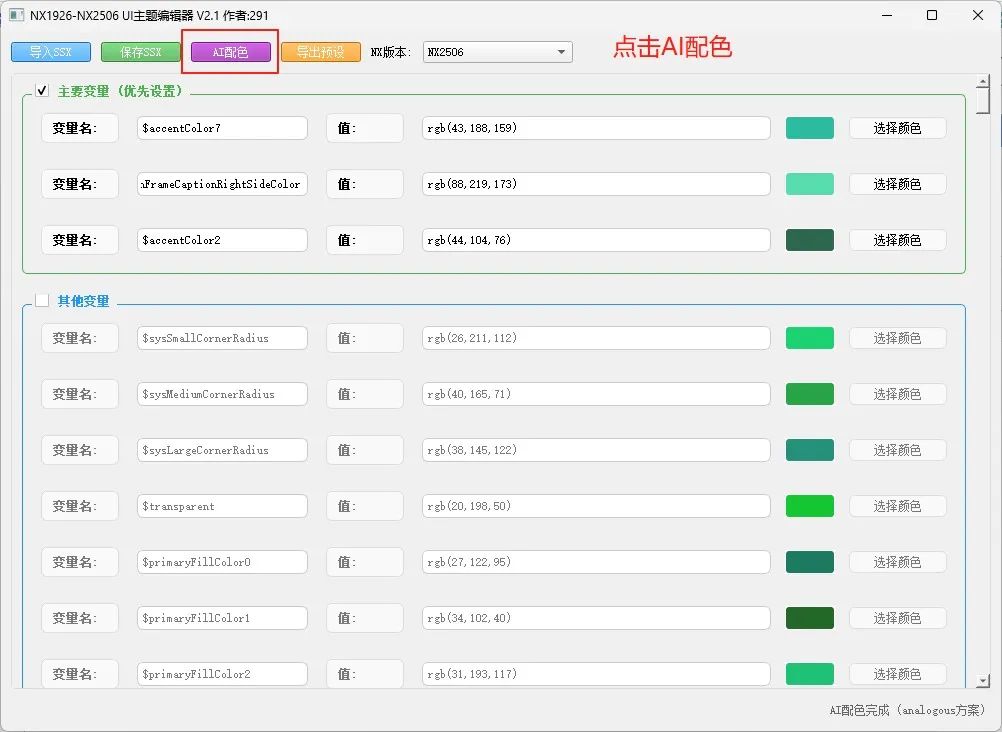Screen dimensions: 1002x732
Task: Toggle the 主要变量 (优先设置) checkbox
Action: [42, 90]
